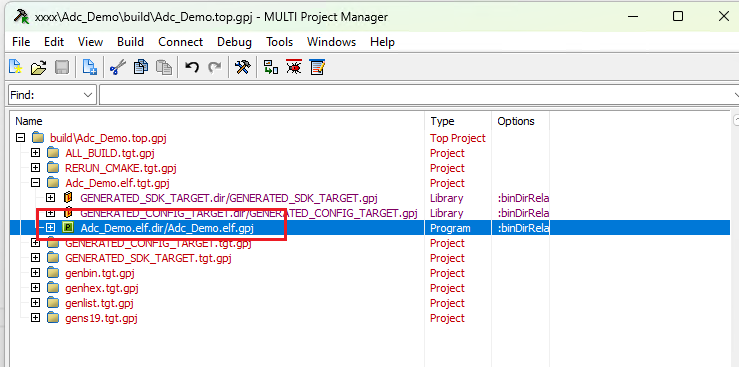Open the Connect menu

coord(181,42)
